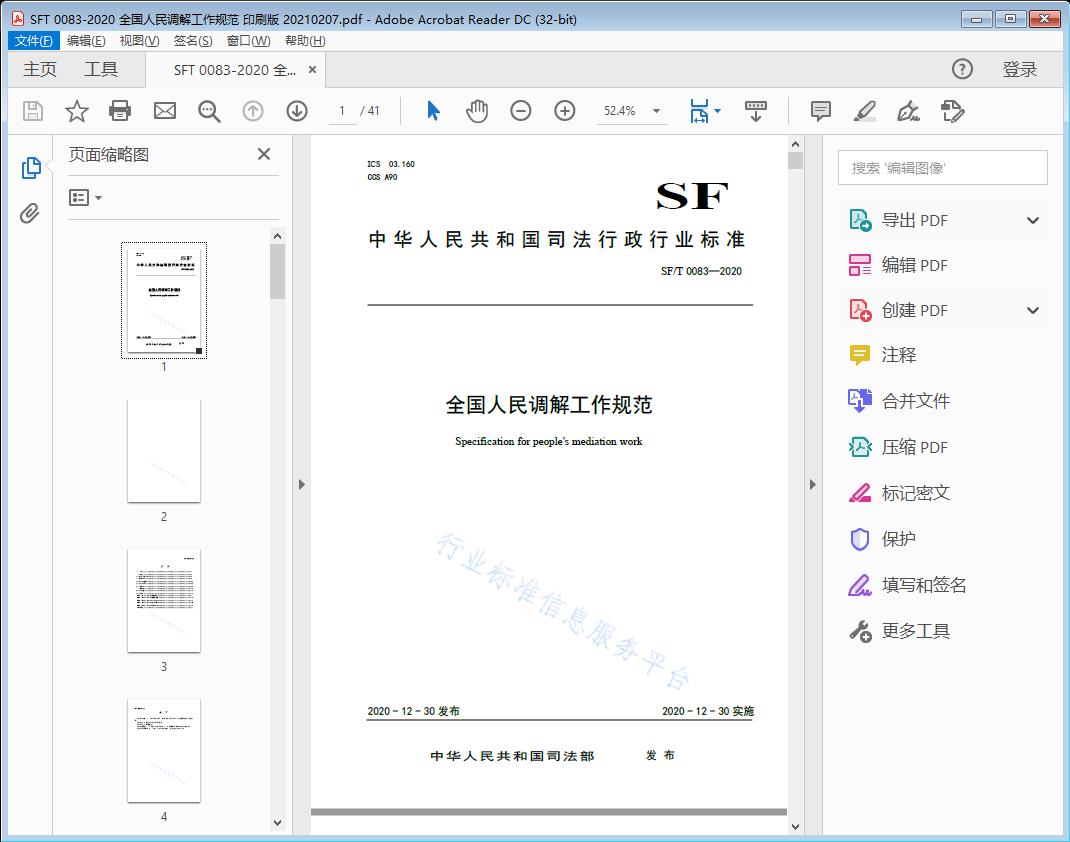Expand the 导出 PDF options chevron
The height and width of the screenshot is (842, 1070).
1031,219
